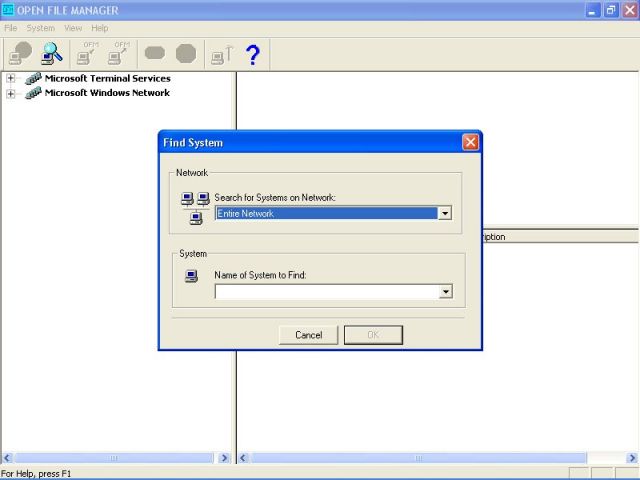640x480 pixels.
Task: Open the File menu
Action: click(11, 28)
